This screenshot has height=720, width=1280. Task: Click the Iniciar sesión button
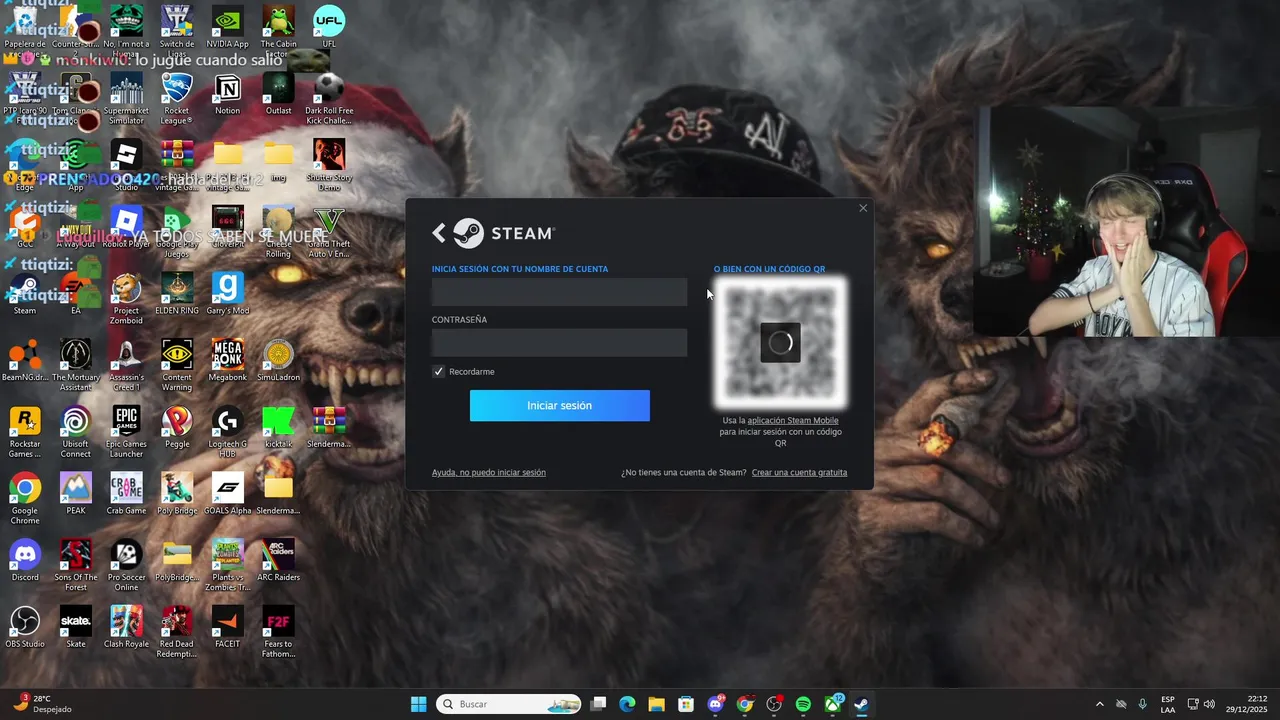559,405
